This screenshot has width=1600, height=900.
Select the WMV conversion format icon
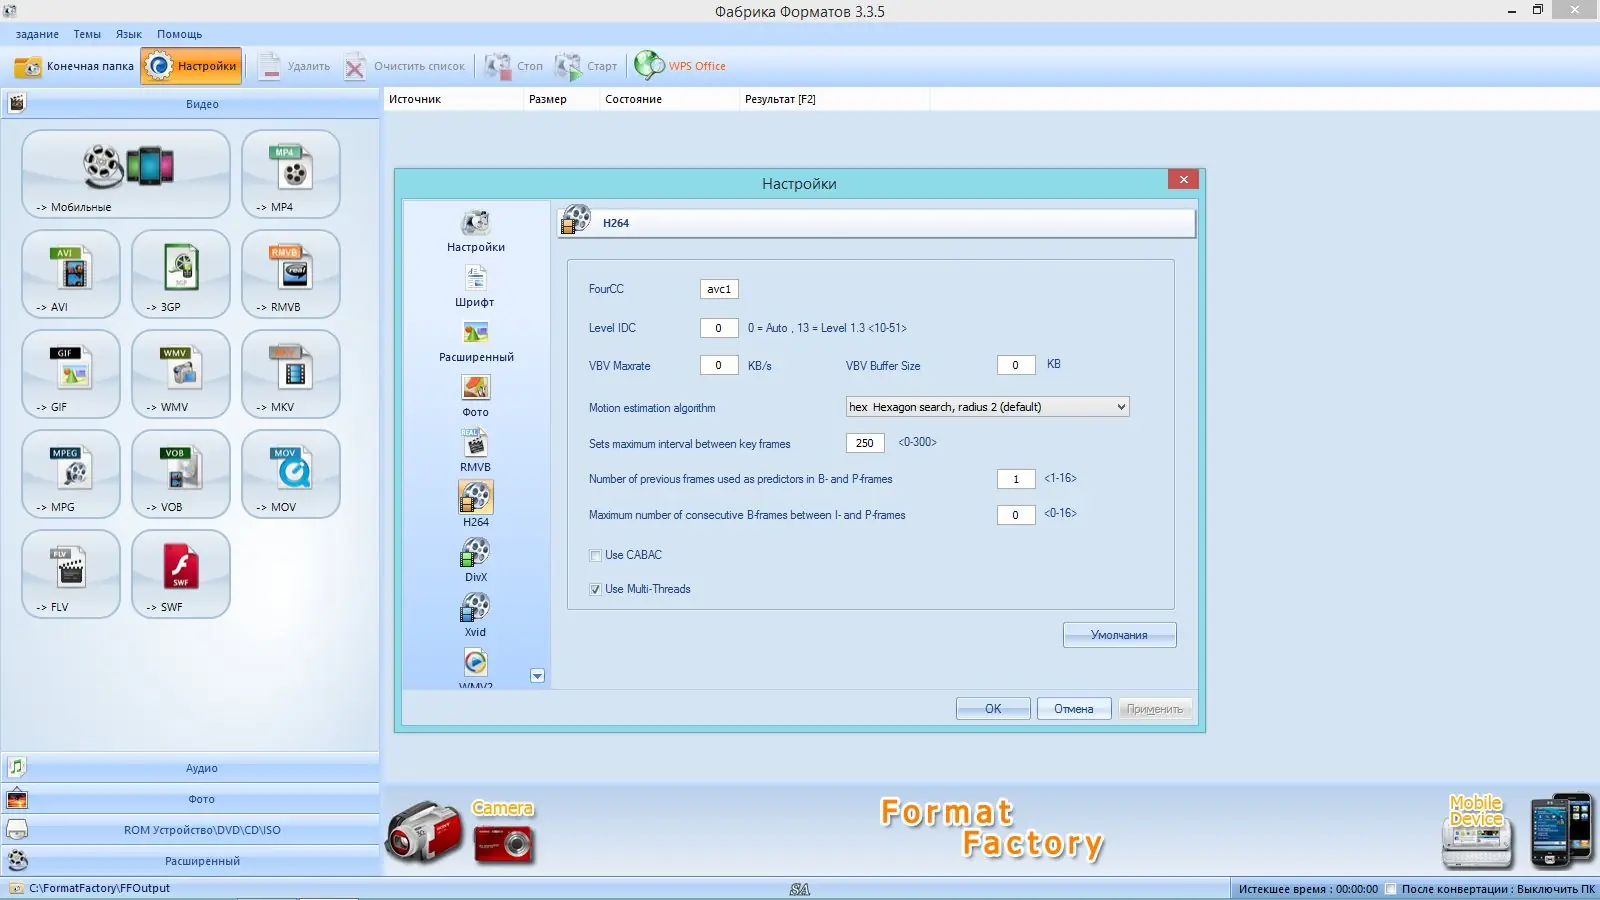181,374
